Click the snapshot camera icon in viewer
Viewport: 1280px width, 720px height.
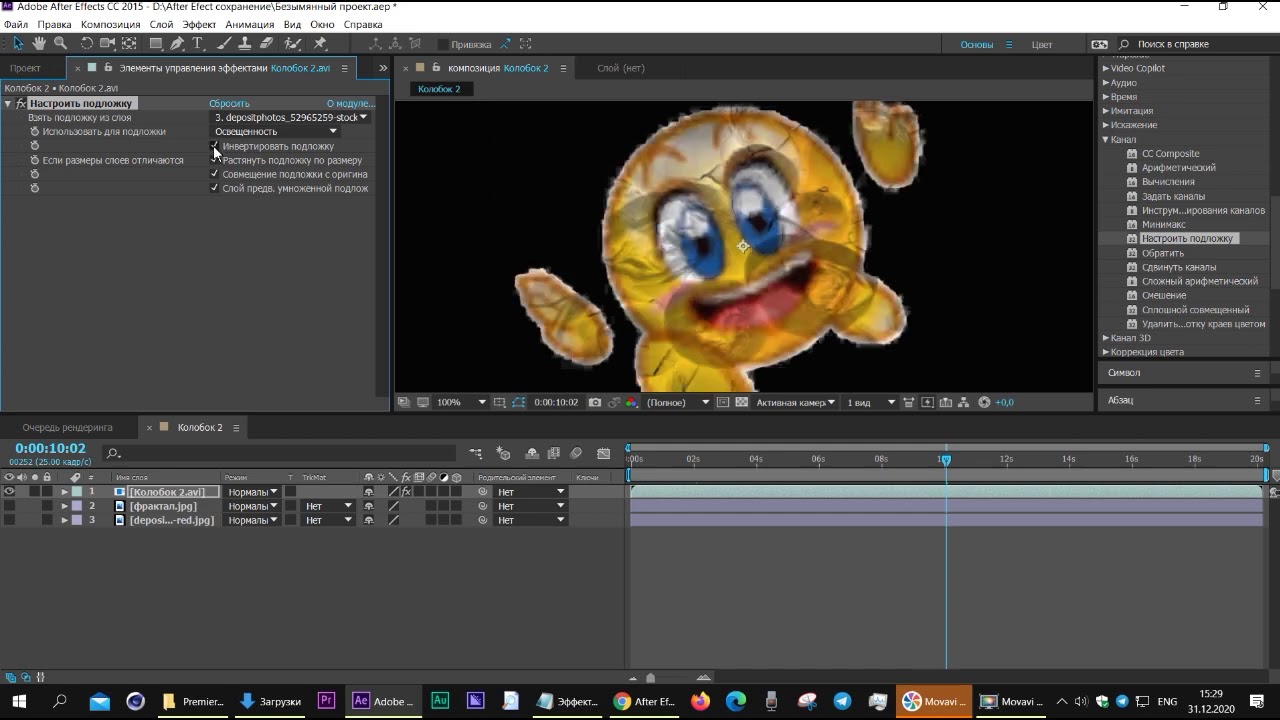pyautogui.click(x=595, y=402)
